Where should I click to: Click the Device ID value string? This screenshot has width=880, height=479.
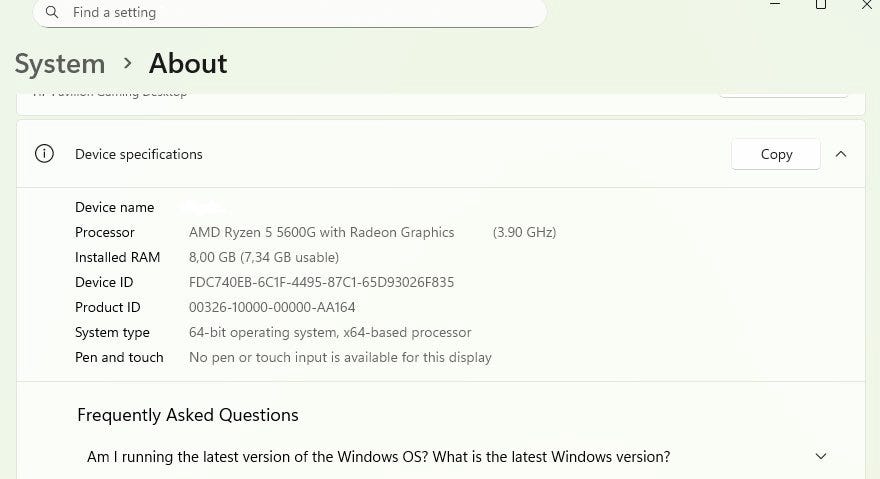pyautogui.click(x=321, y=282)
